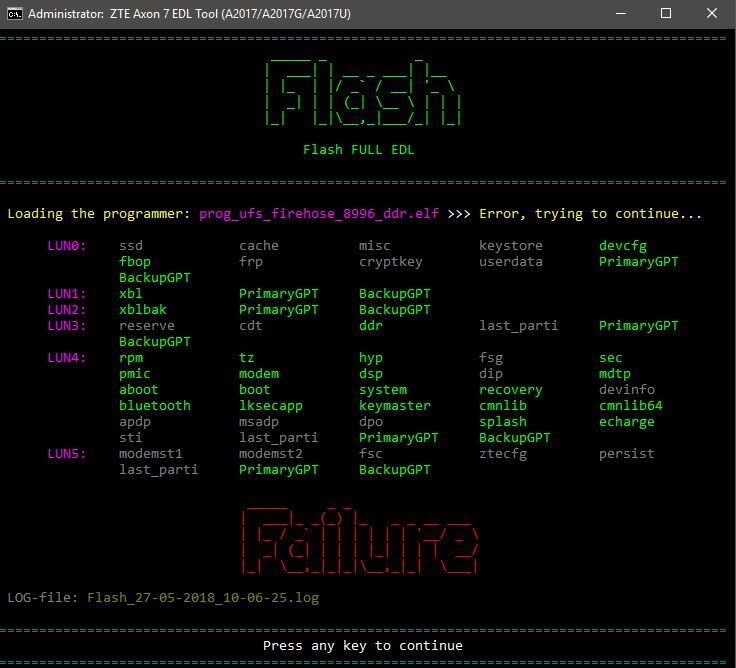Select the log file name Flash_27-05-2018_10-06-25.log
The image size is (736, 668).
pos(203,598)
